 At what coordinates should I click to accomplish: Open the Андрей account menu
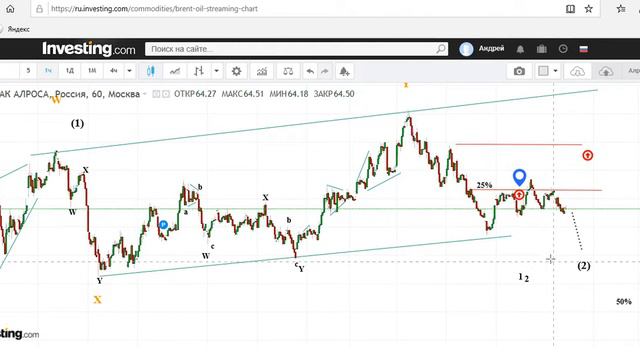(x=491, y=49)
